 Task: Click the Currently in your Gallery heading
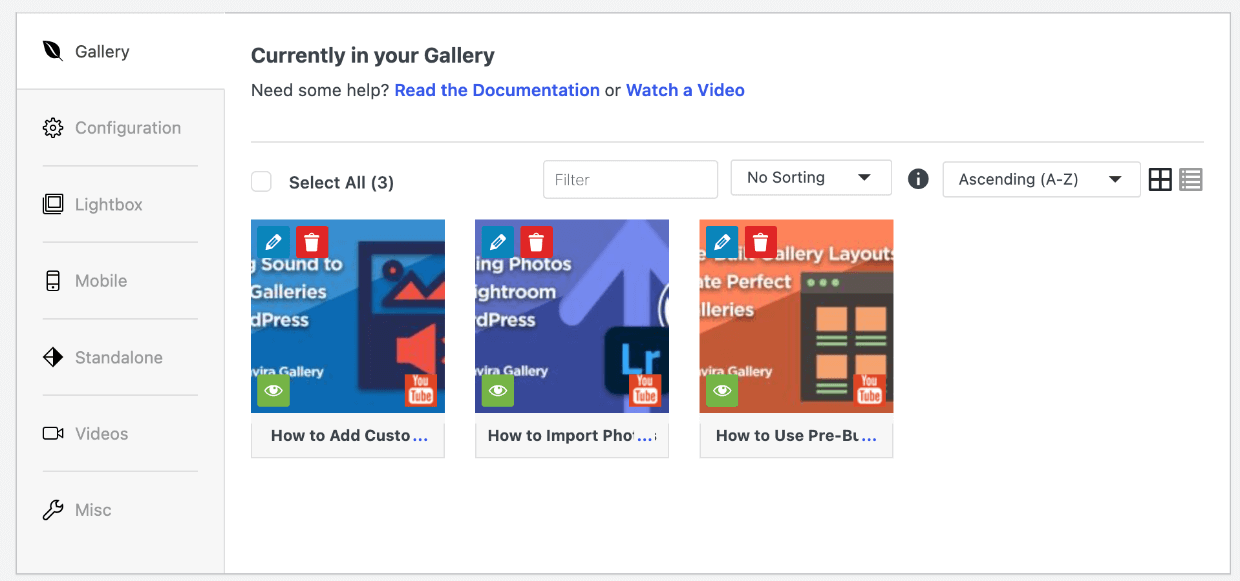point(373,56)
